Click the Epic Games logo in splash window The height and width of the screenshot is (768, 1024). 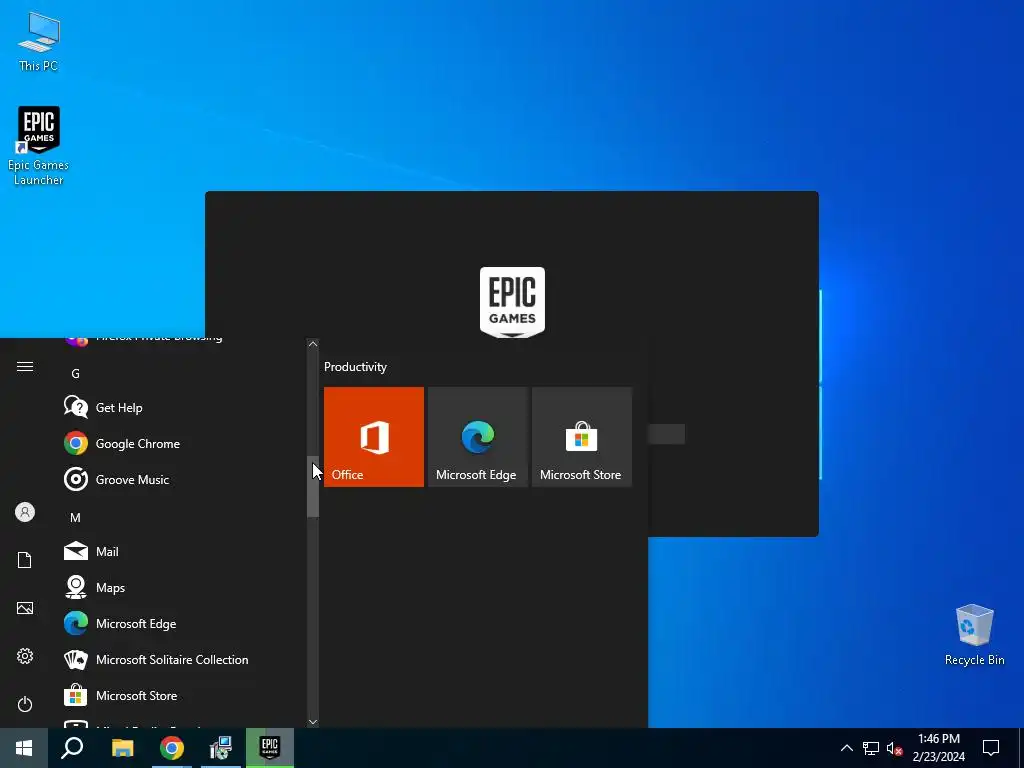(x=512, y=302)
